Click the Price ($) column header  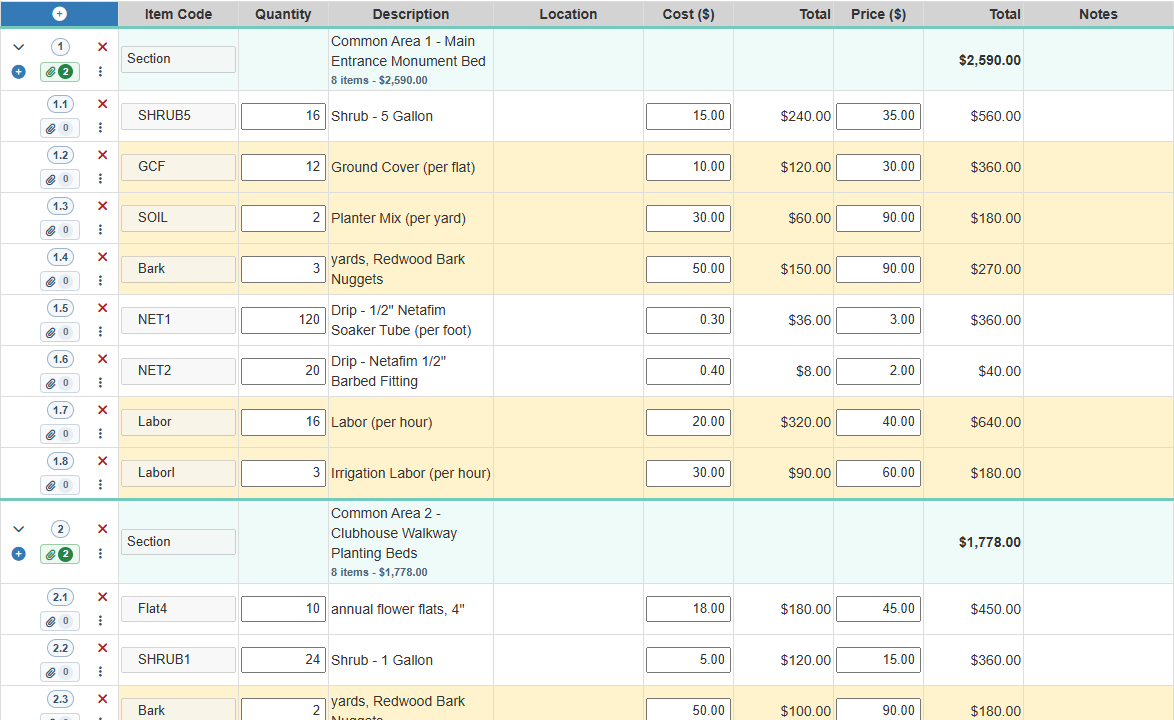(878, 14)
